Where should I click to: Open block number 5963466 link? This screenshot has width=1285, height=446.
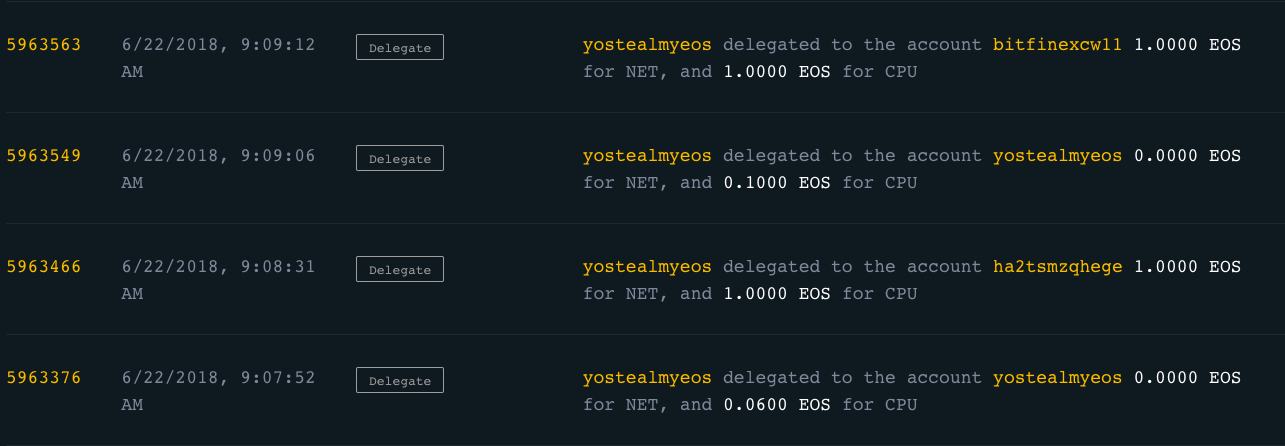click(44, 267)
